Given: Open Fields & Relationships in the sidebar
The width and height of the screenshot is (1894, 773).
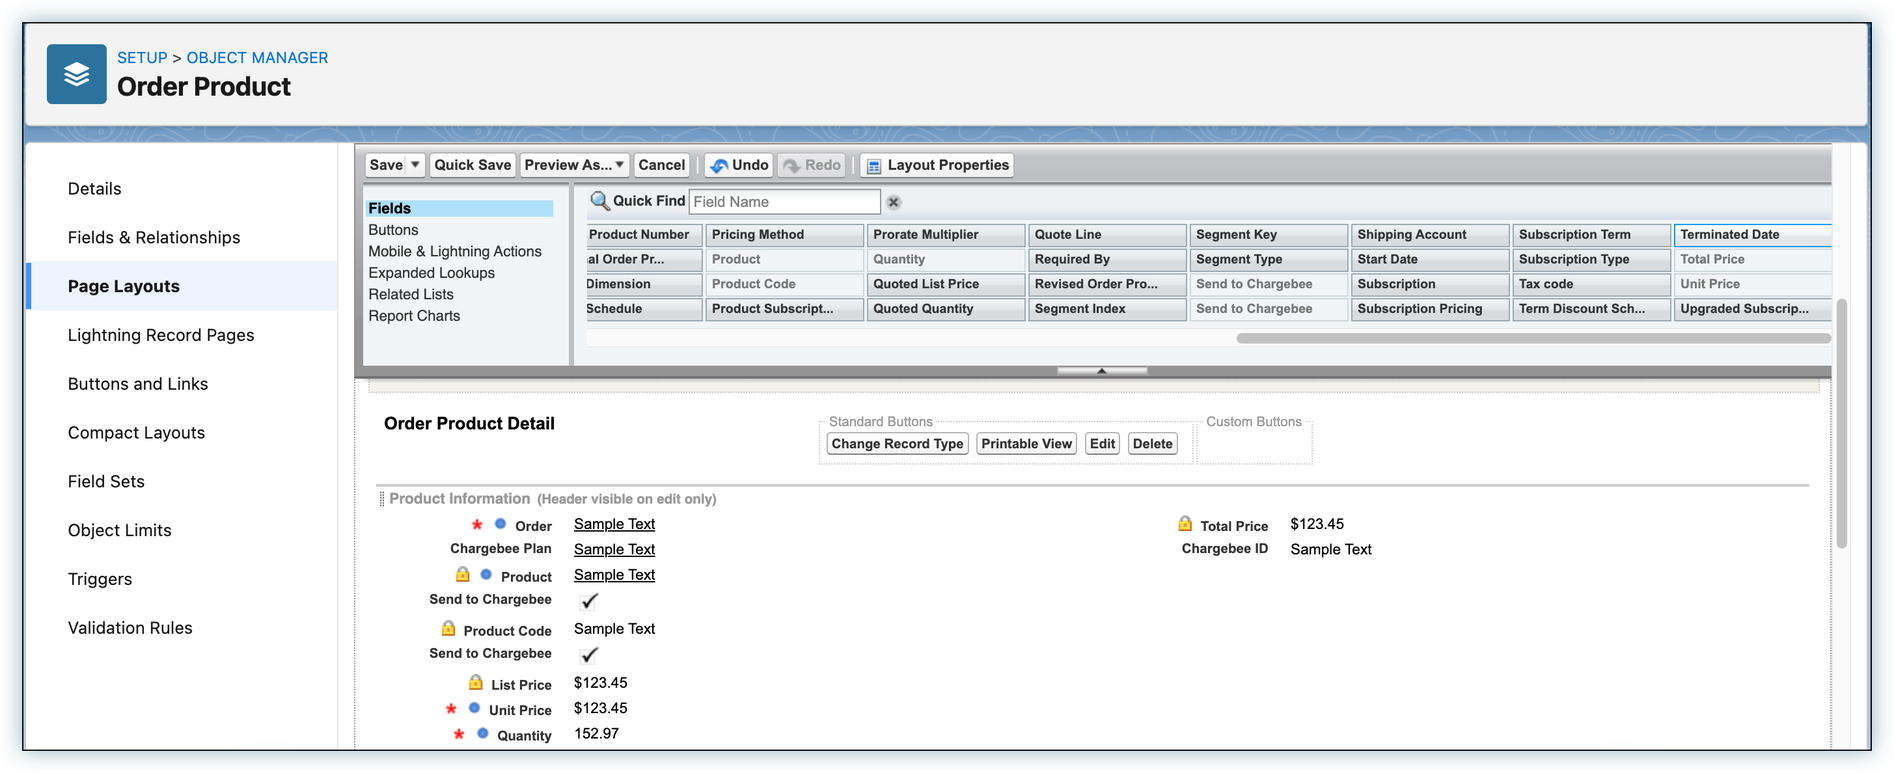Looking at the screenshot, I should (154, 237).
